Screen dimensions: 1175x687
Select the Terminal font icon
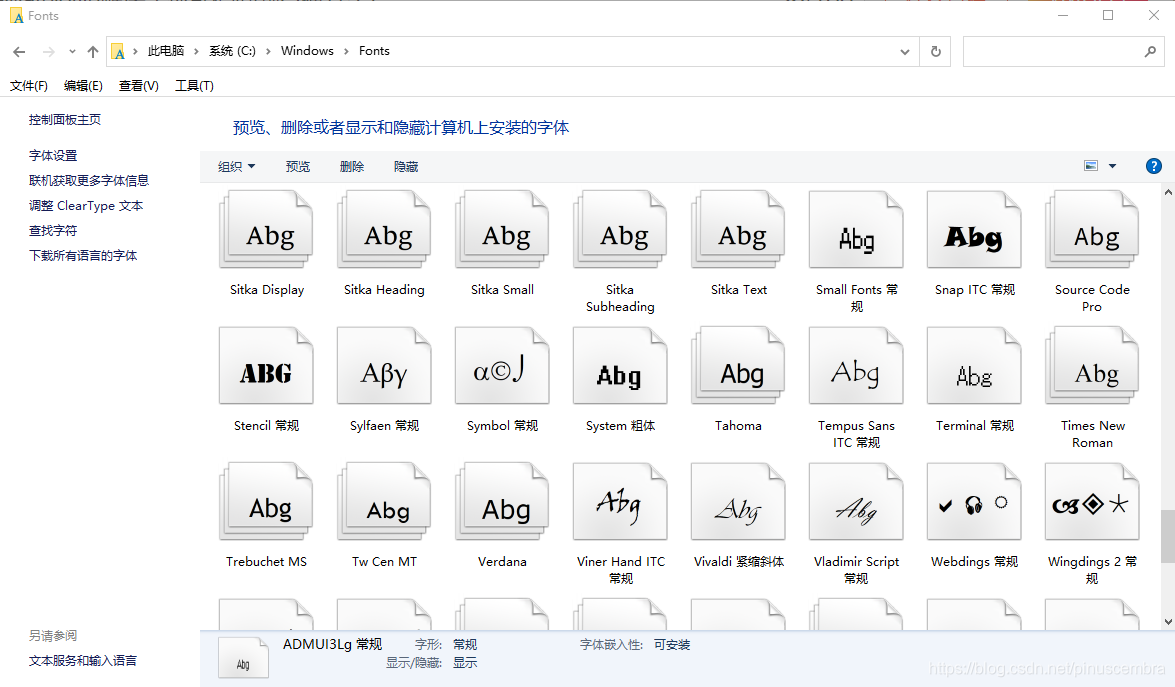click(x=974, y=366)
